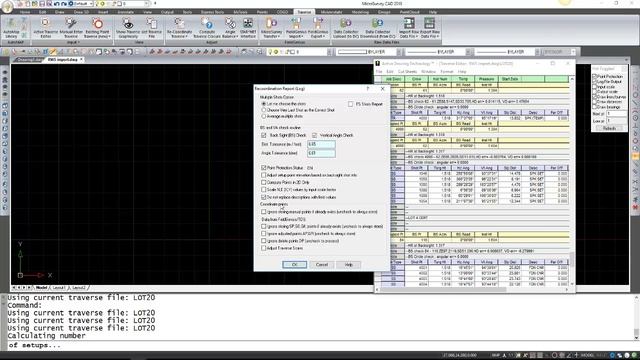Switch to the Traverse ribbon tab
Screen dimensions: 640x360
304,12
